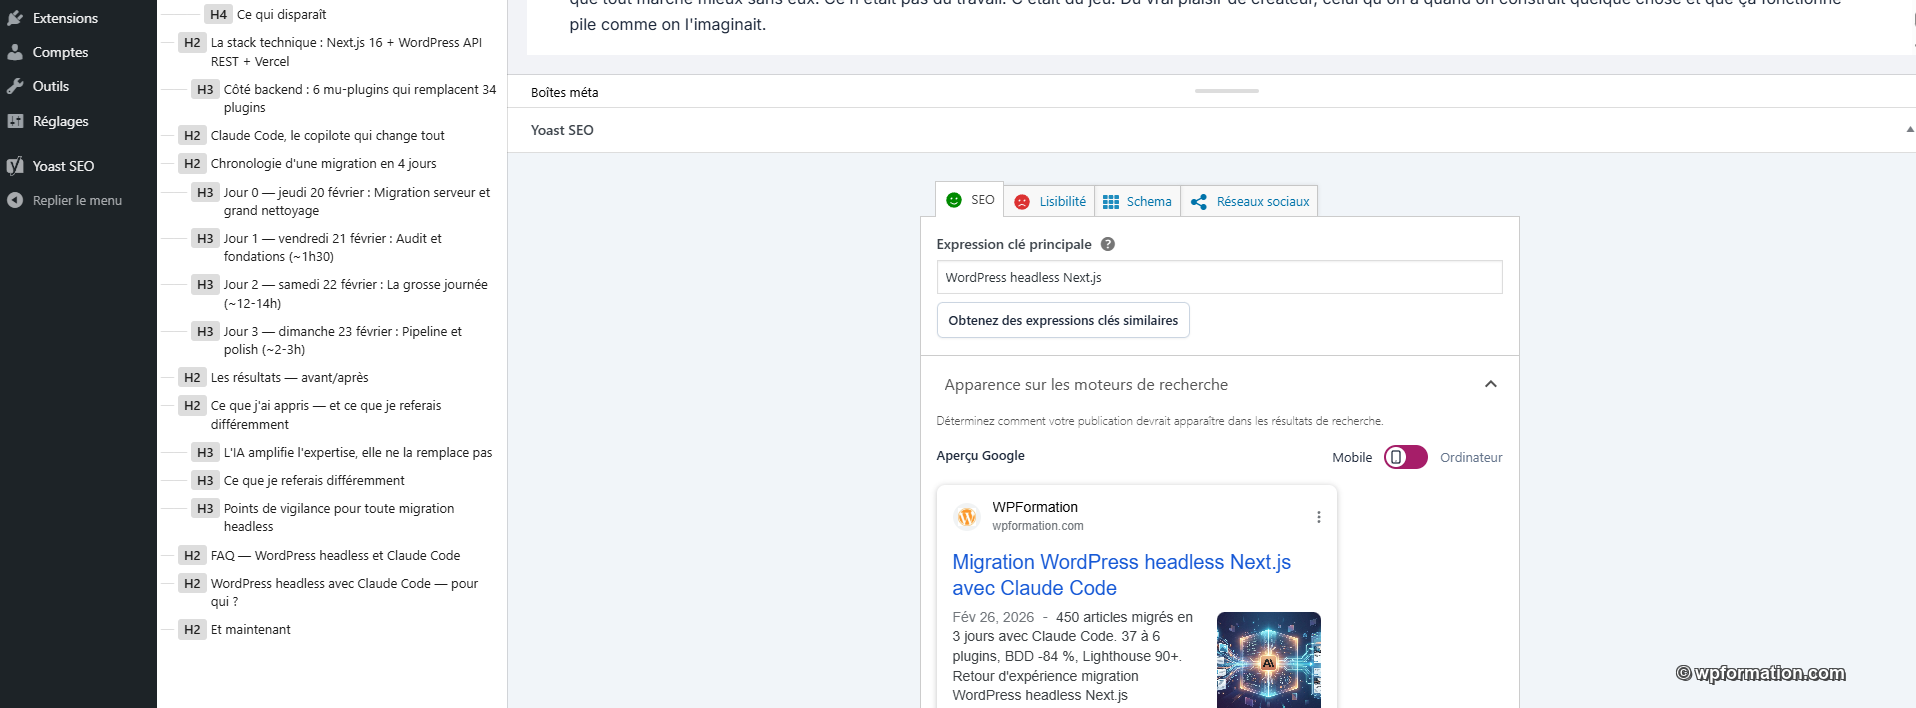This screenshot has height=708, width=1916.
Task: Switch to the Lisibilité tab
Action: (x=1050, y=201)
